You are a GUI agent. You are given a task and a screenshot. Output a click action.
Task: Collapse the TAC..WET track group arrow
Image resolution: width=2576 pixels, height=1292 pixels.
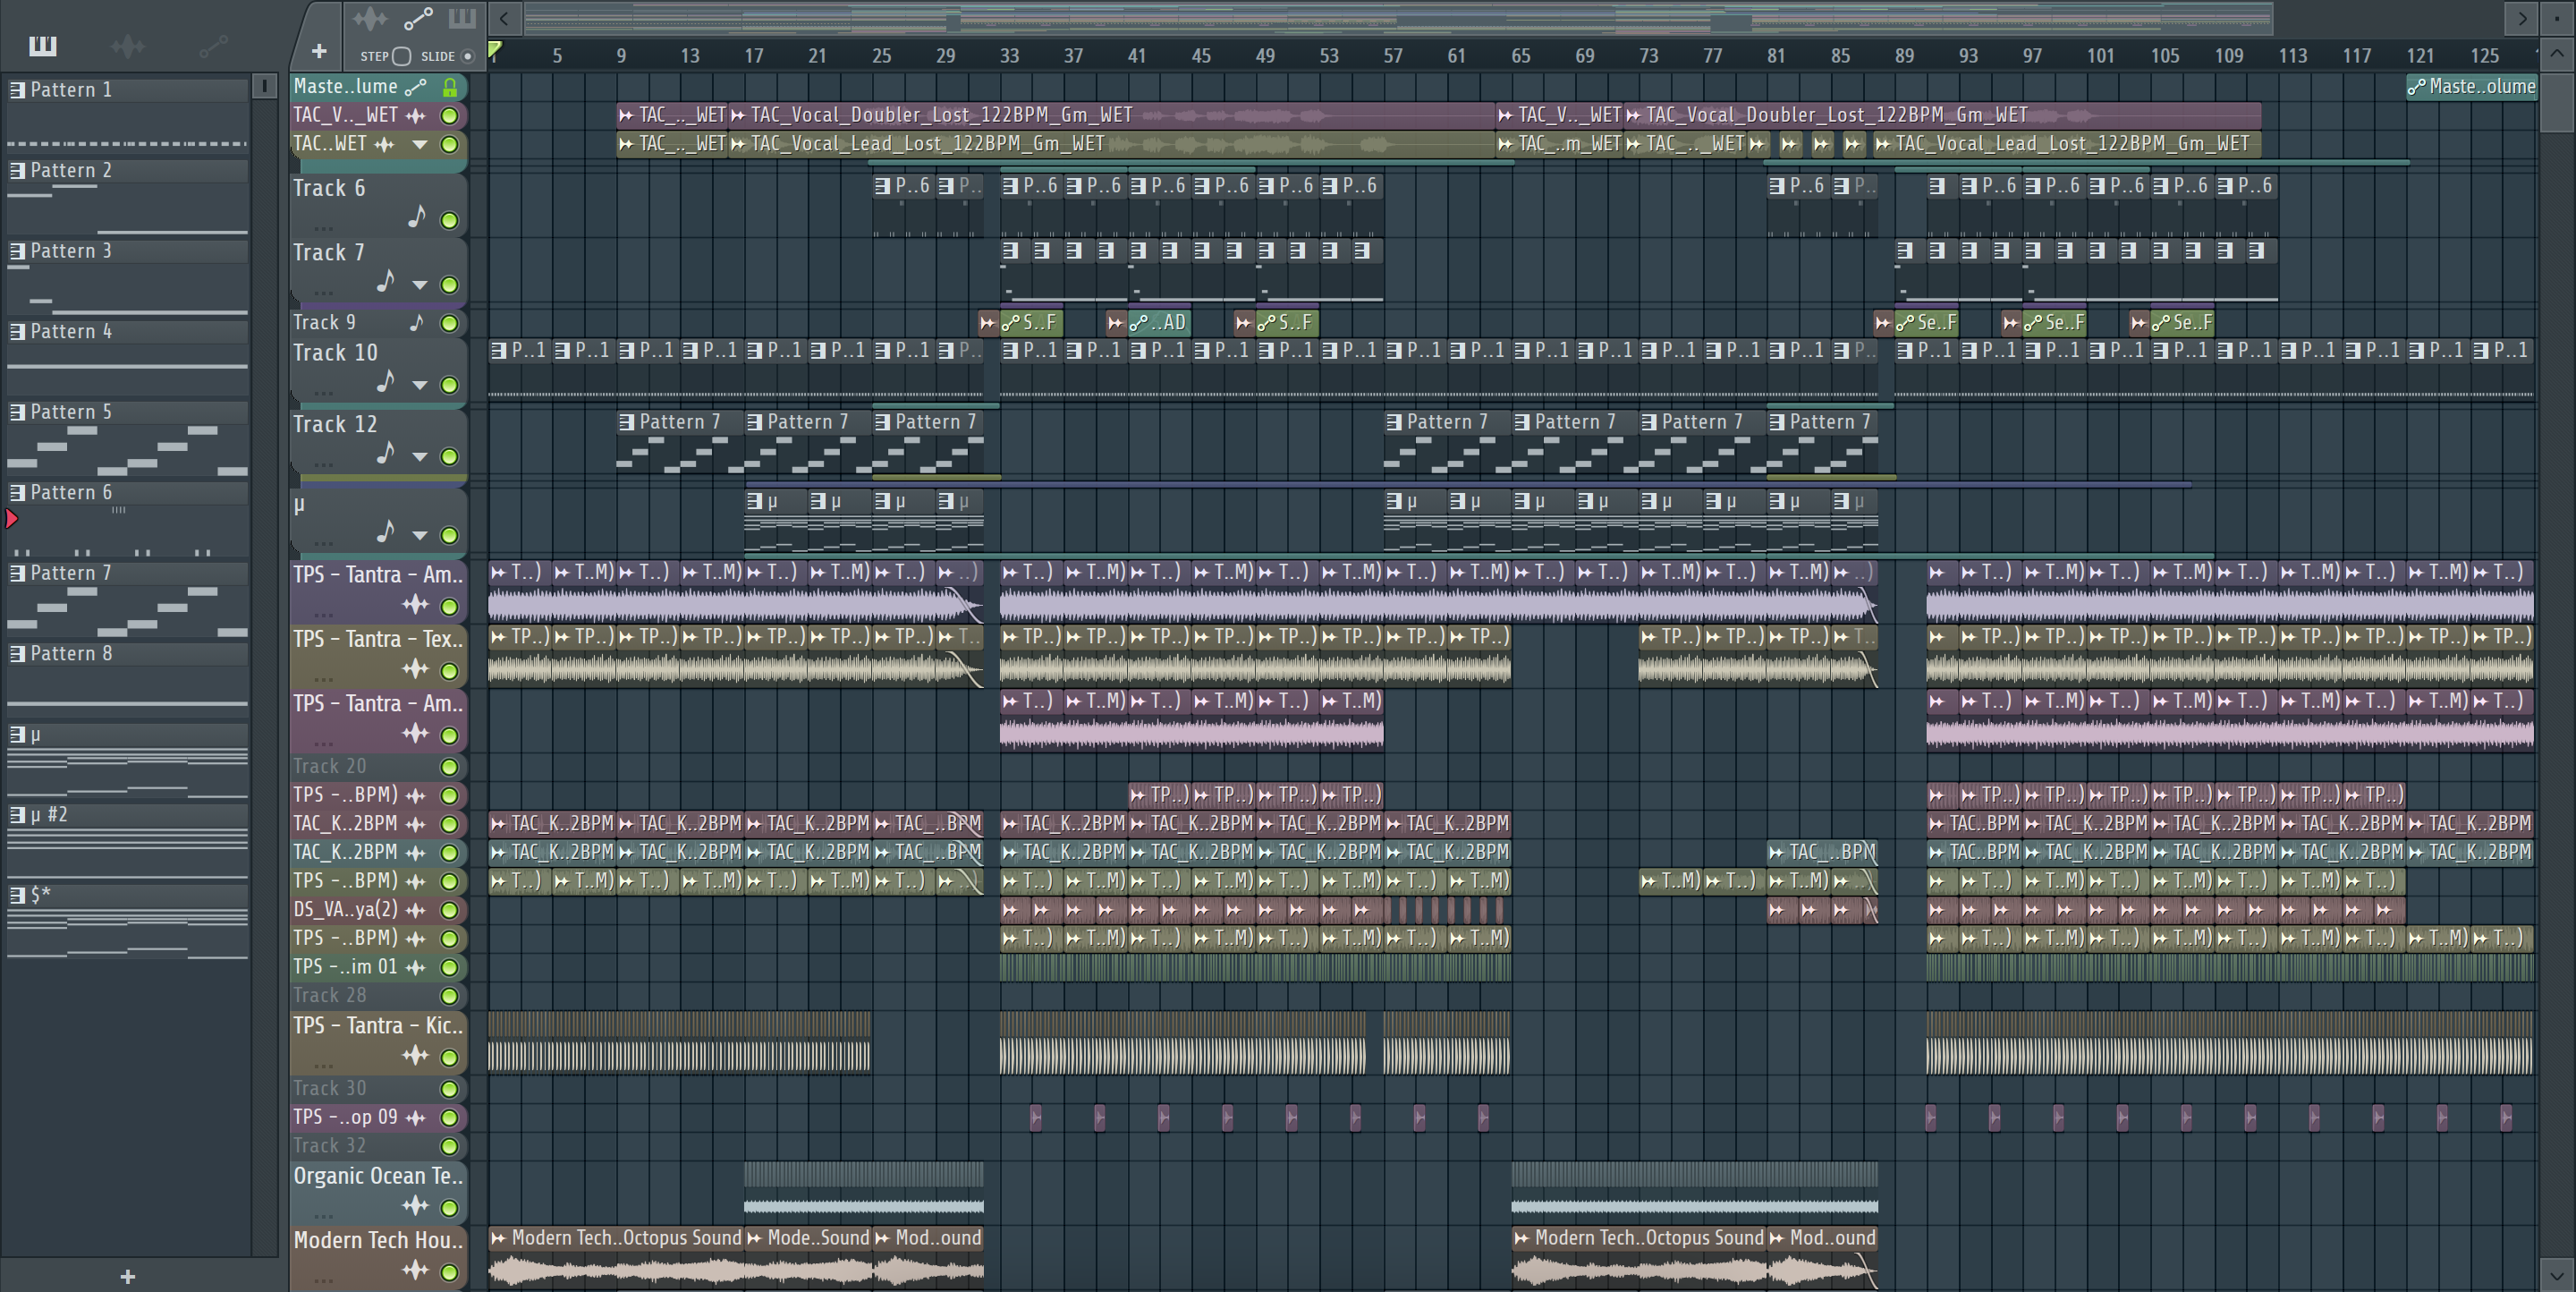pos(420,145)
